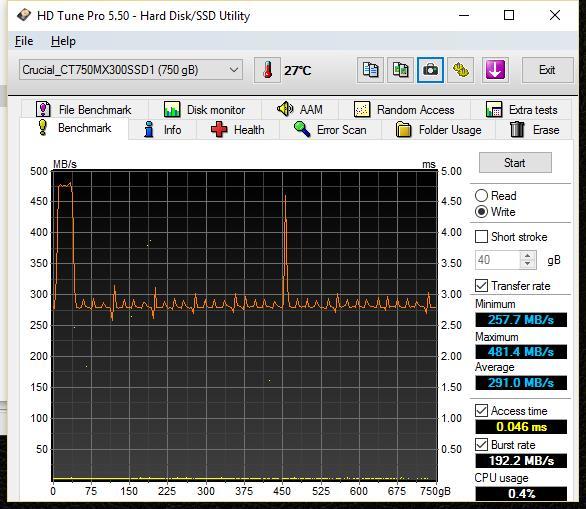Click the red cross Health icon
This screenshot has height=509, width=586.
click(x=219, y=129)
